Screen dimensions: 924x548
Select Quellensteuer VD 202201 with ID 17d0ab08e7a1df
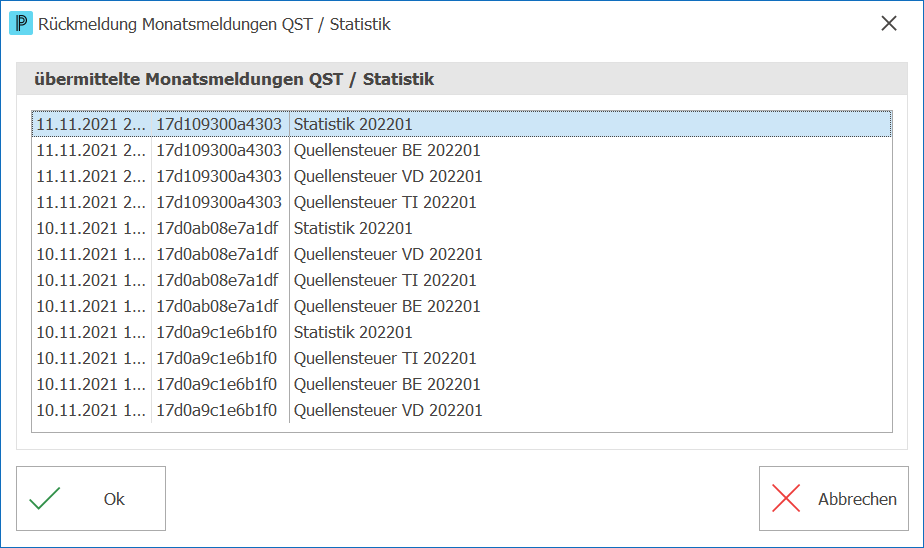(461, 254)
